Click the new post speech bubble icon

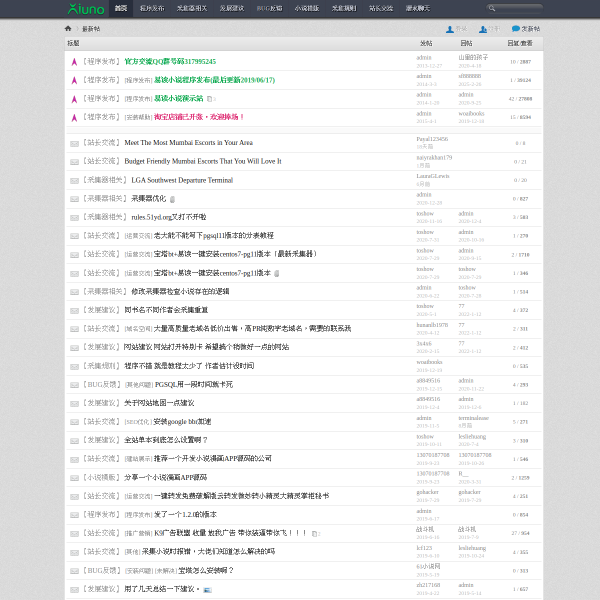coord(516,29)
